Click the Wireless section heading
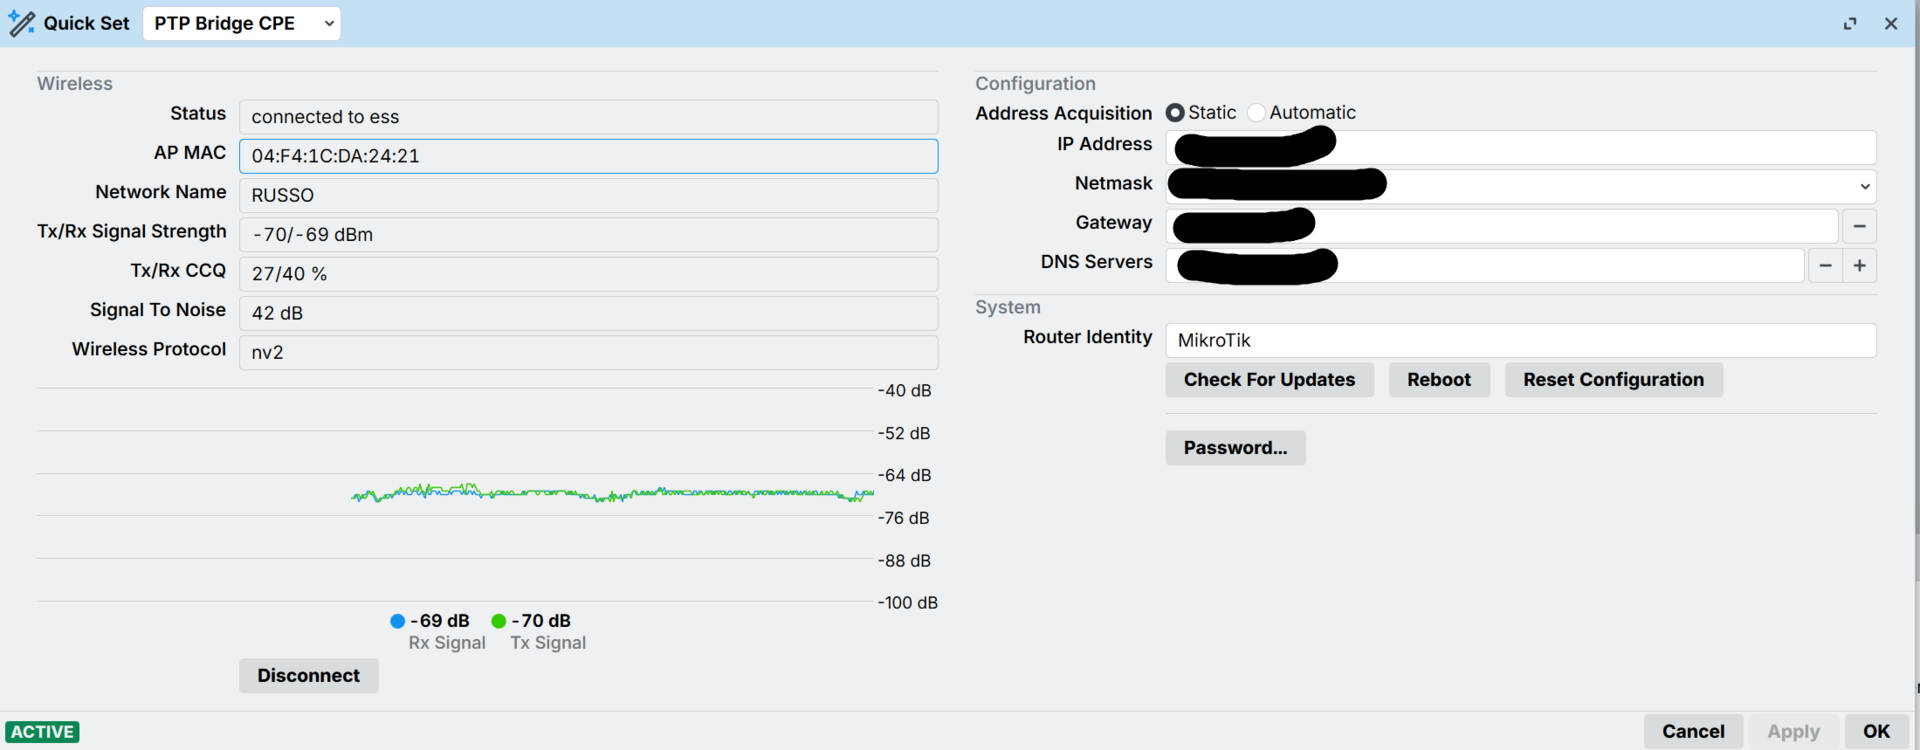1920x750 pixels. click(75, 84)
